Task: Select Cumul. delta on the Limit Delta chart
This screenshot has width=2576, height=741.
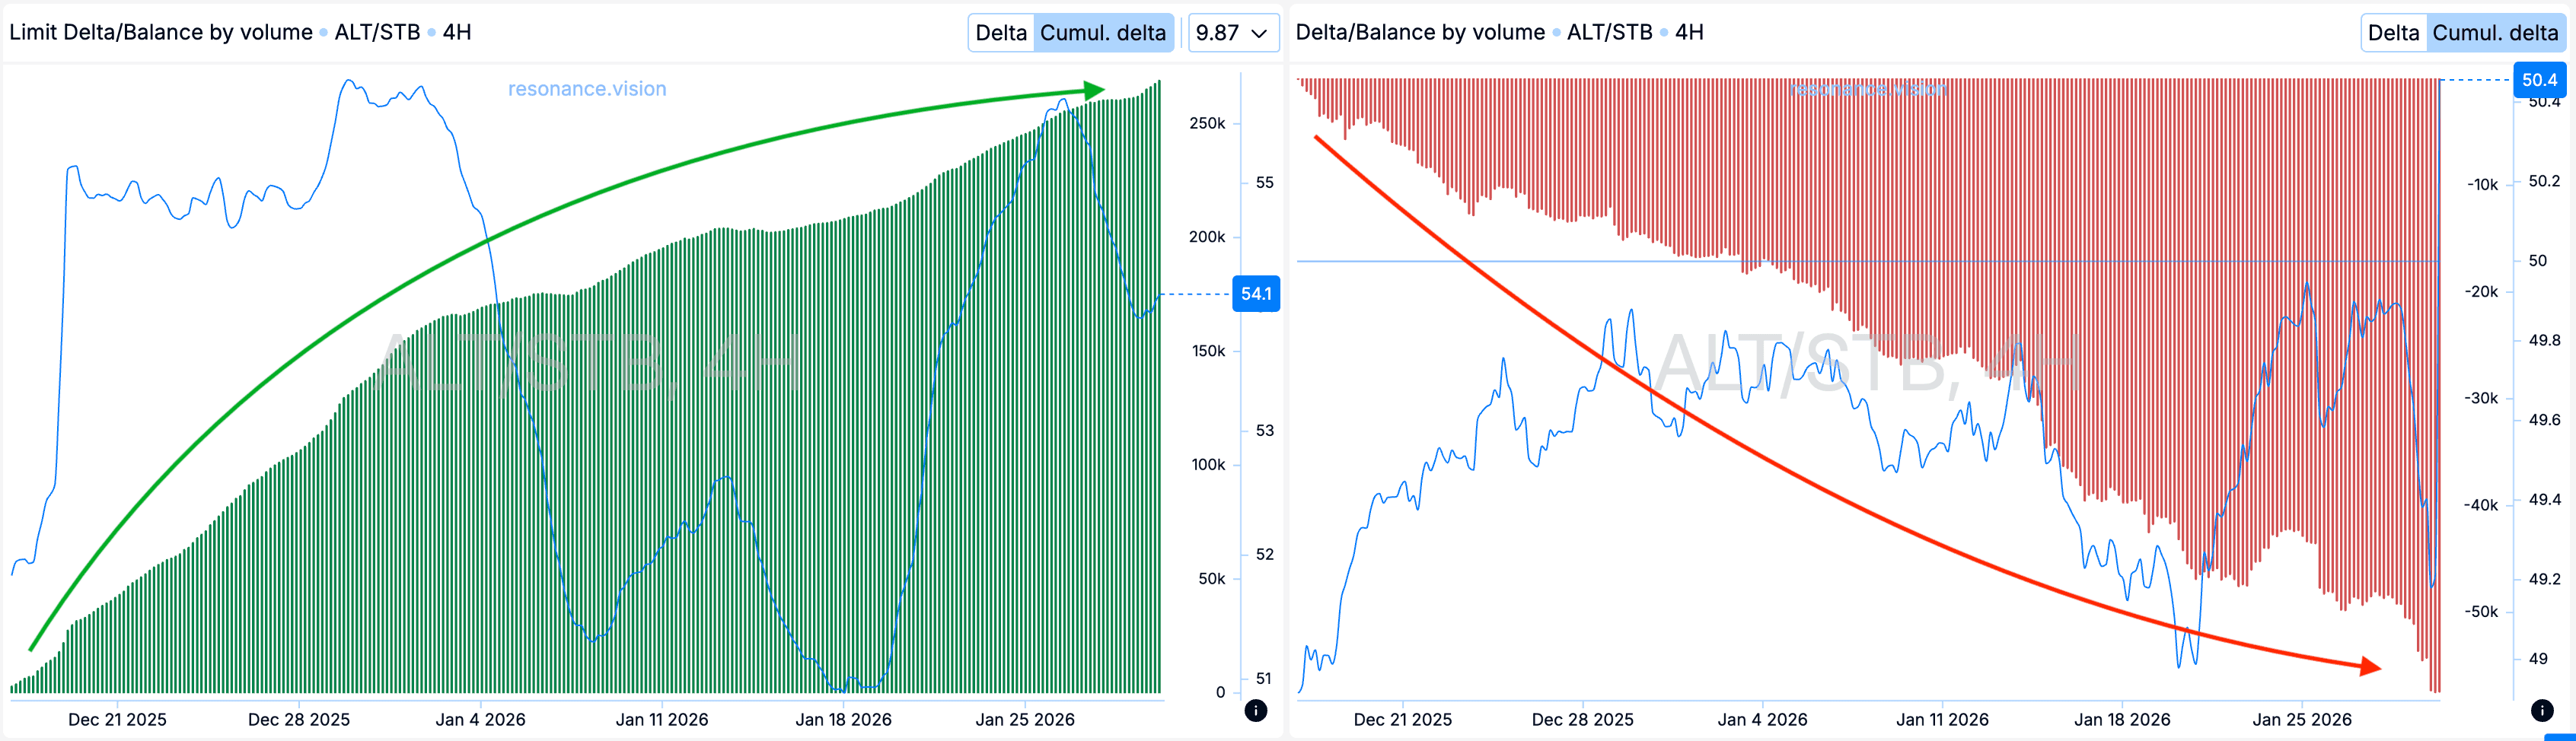Action: [x=1102, y=33]
